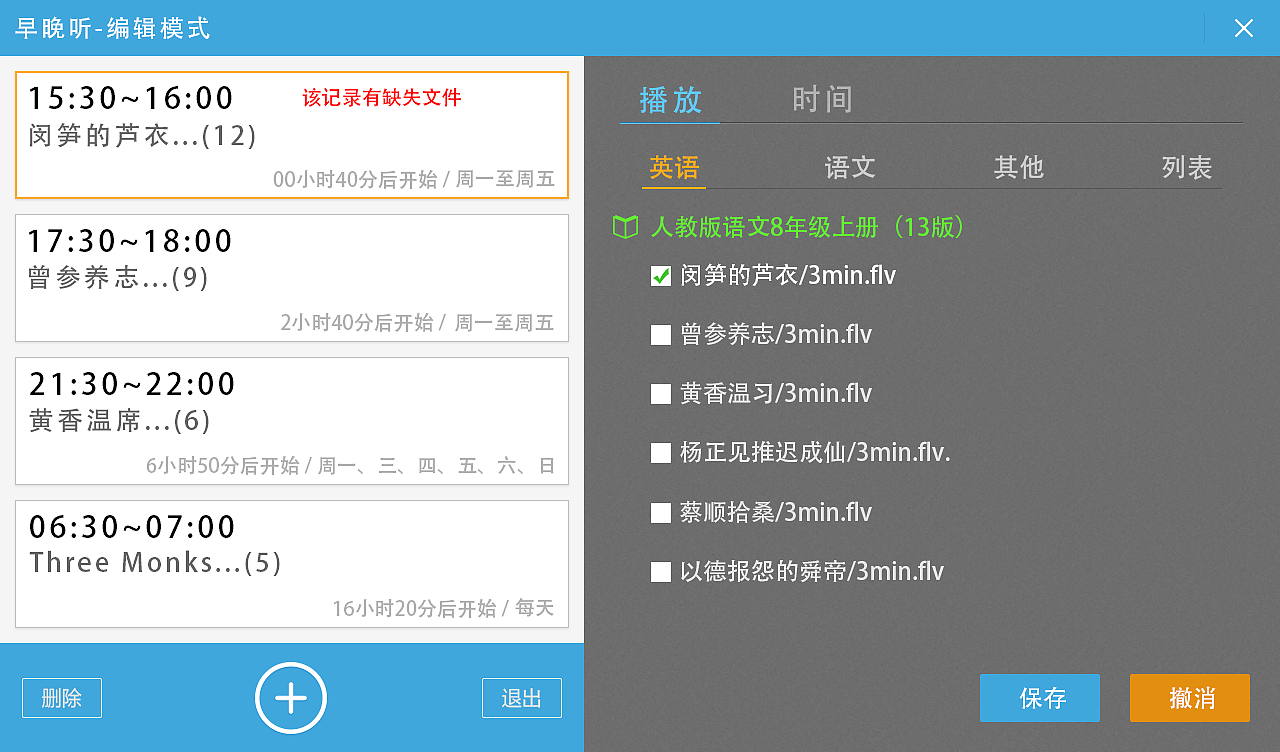Select the 21:30~22:00 黄香温席 record
This screenshot has width=1280, height=752.
coord(292,421)
